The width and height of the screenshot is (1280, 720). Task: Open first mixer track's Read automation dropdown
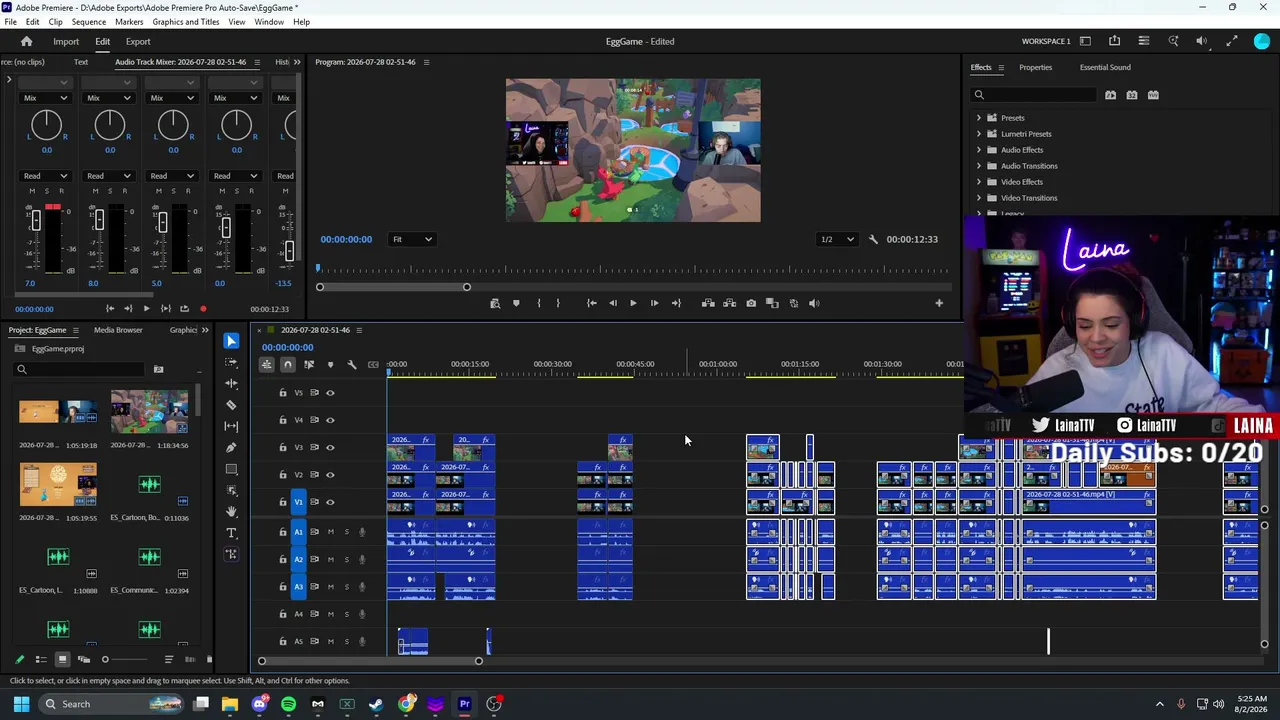(46, 176)
